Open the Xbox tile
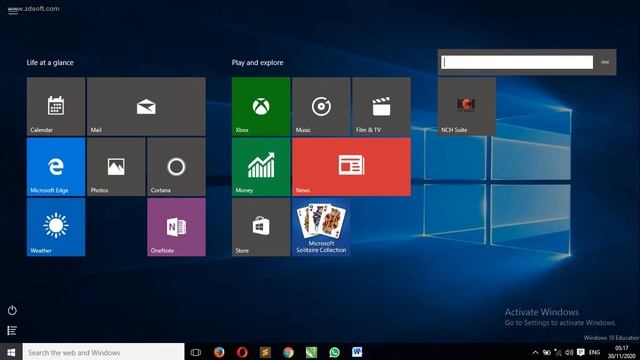Image resolution: width=640 pixels, height=360 pixels. click(x=261, y=106)
